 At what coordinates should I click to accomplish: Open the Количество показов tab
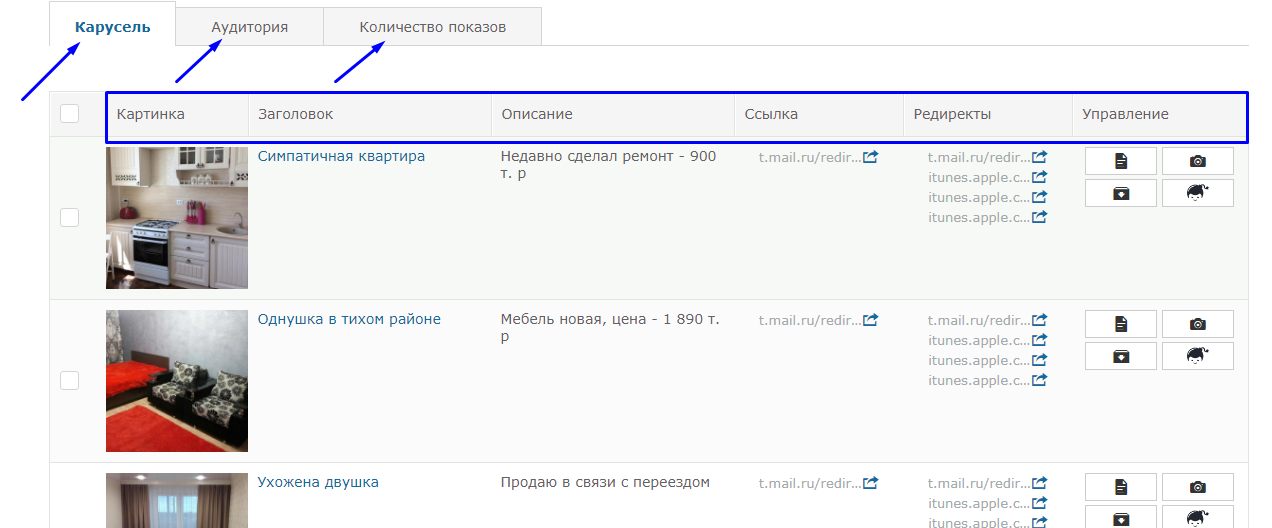click(433, 27)
